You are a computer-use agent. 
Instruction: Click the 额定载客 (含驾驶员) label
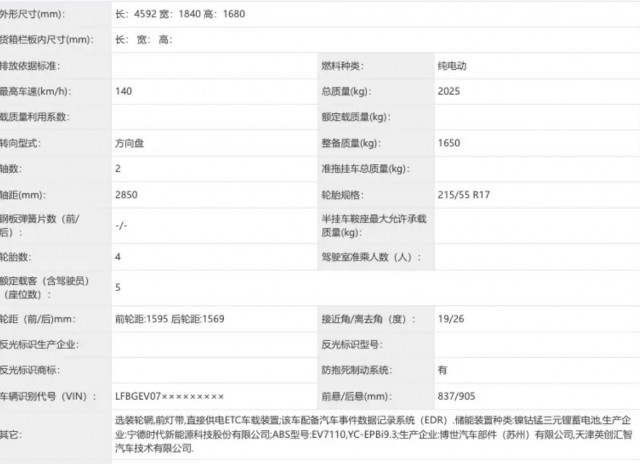[x=44, y=288]
